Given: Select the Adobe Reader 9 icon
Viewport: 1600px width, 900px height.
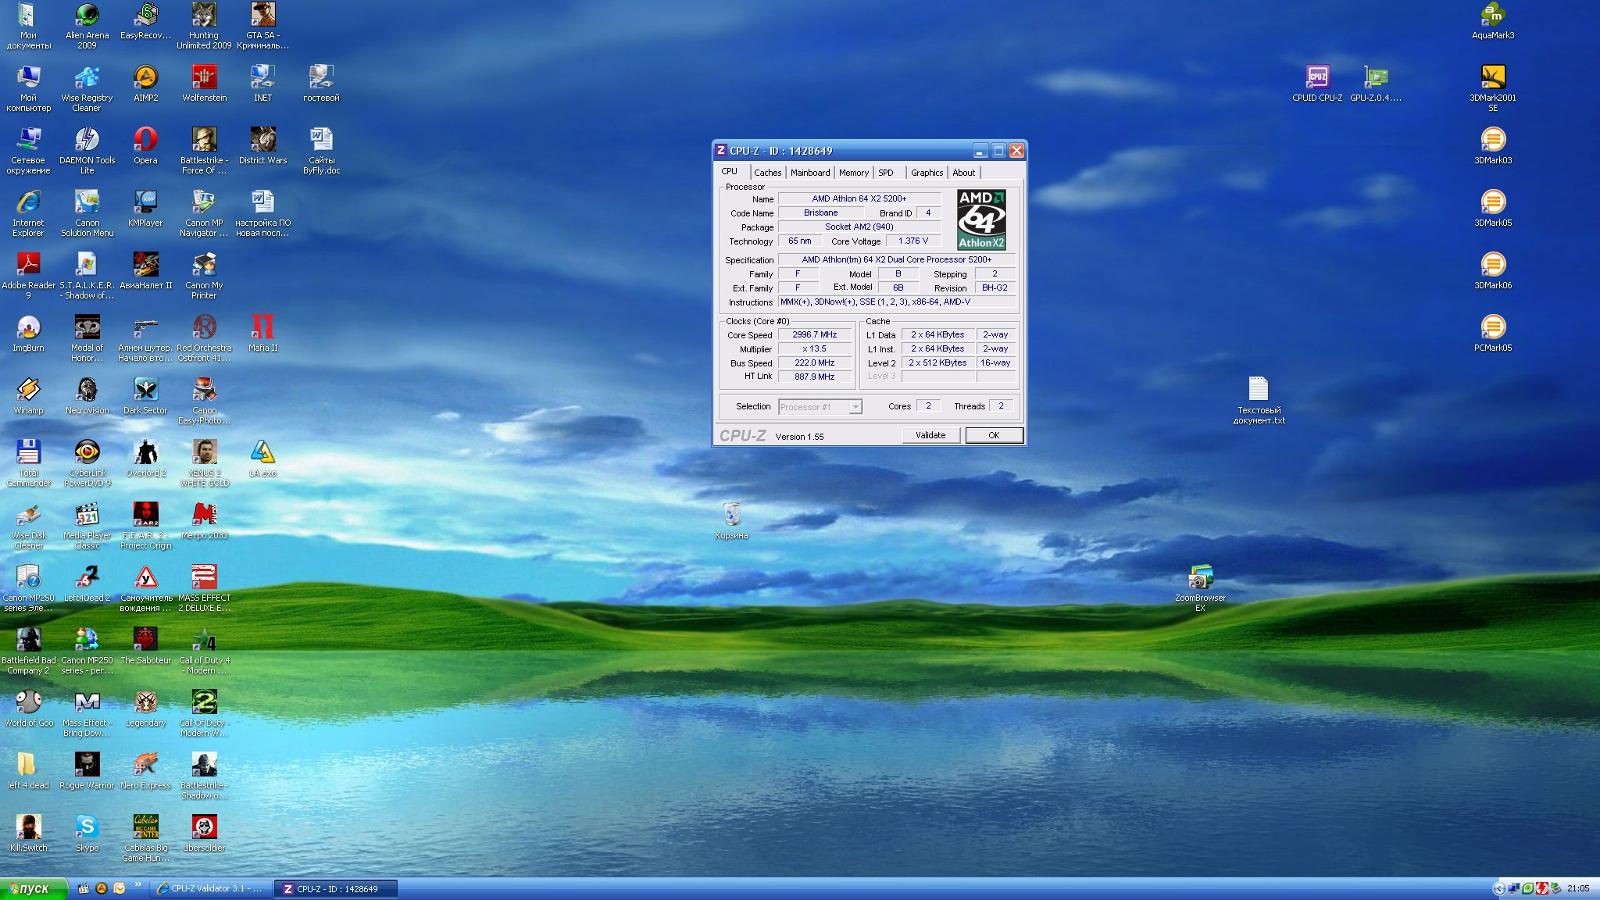Looking at the screenshot, I should [28, 276].
